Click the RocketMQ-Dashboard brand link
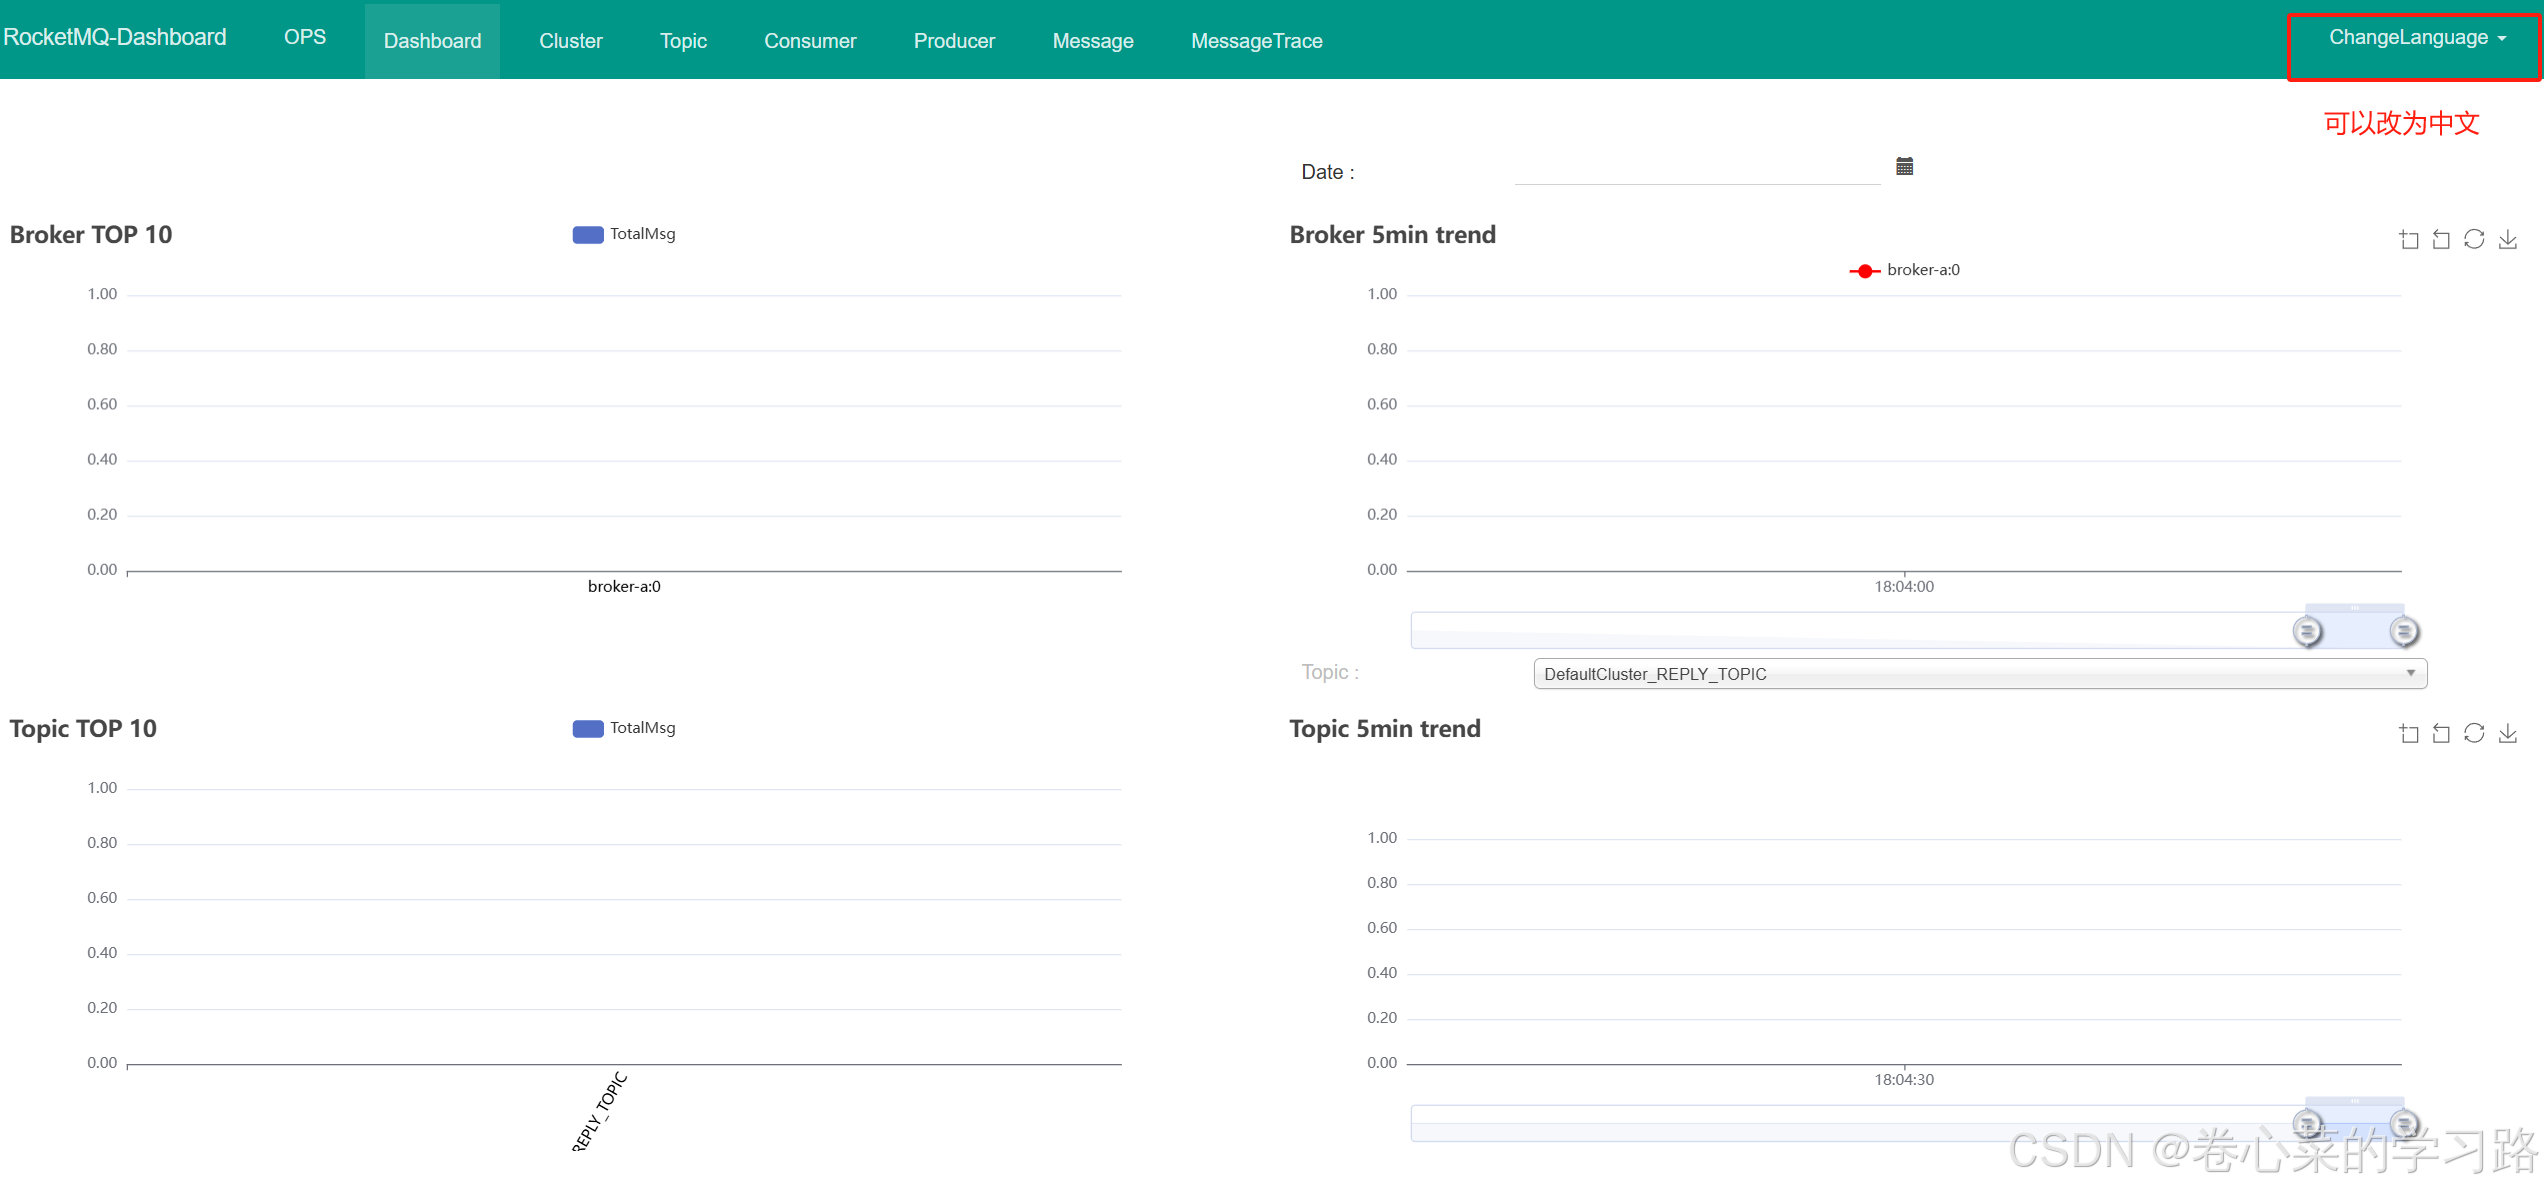Viewport: 2544px width, 1191px height. pos(115,37)
